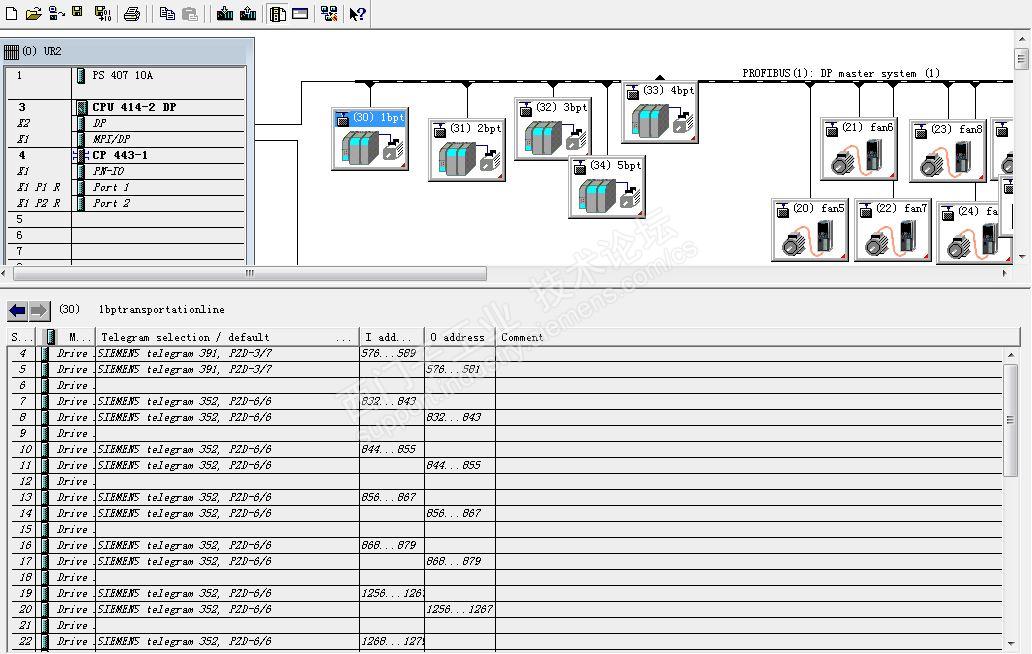The height and width of the screenshot is (654, 1032).
Task: Open a station with the folder icon
Action: (34, 13)
